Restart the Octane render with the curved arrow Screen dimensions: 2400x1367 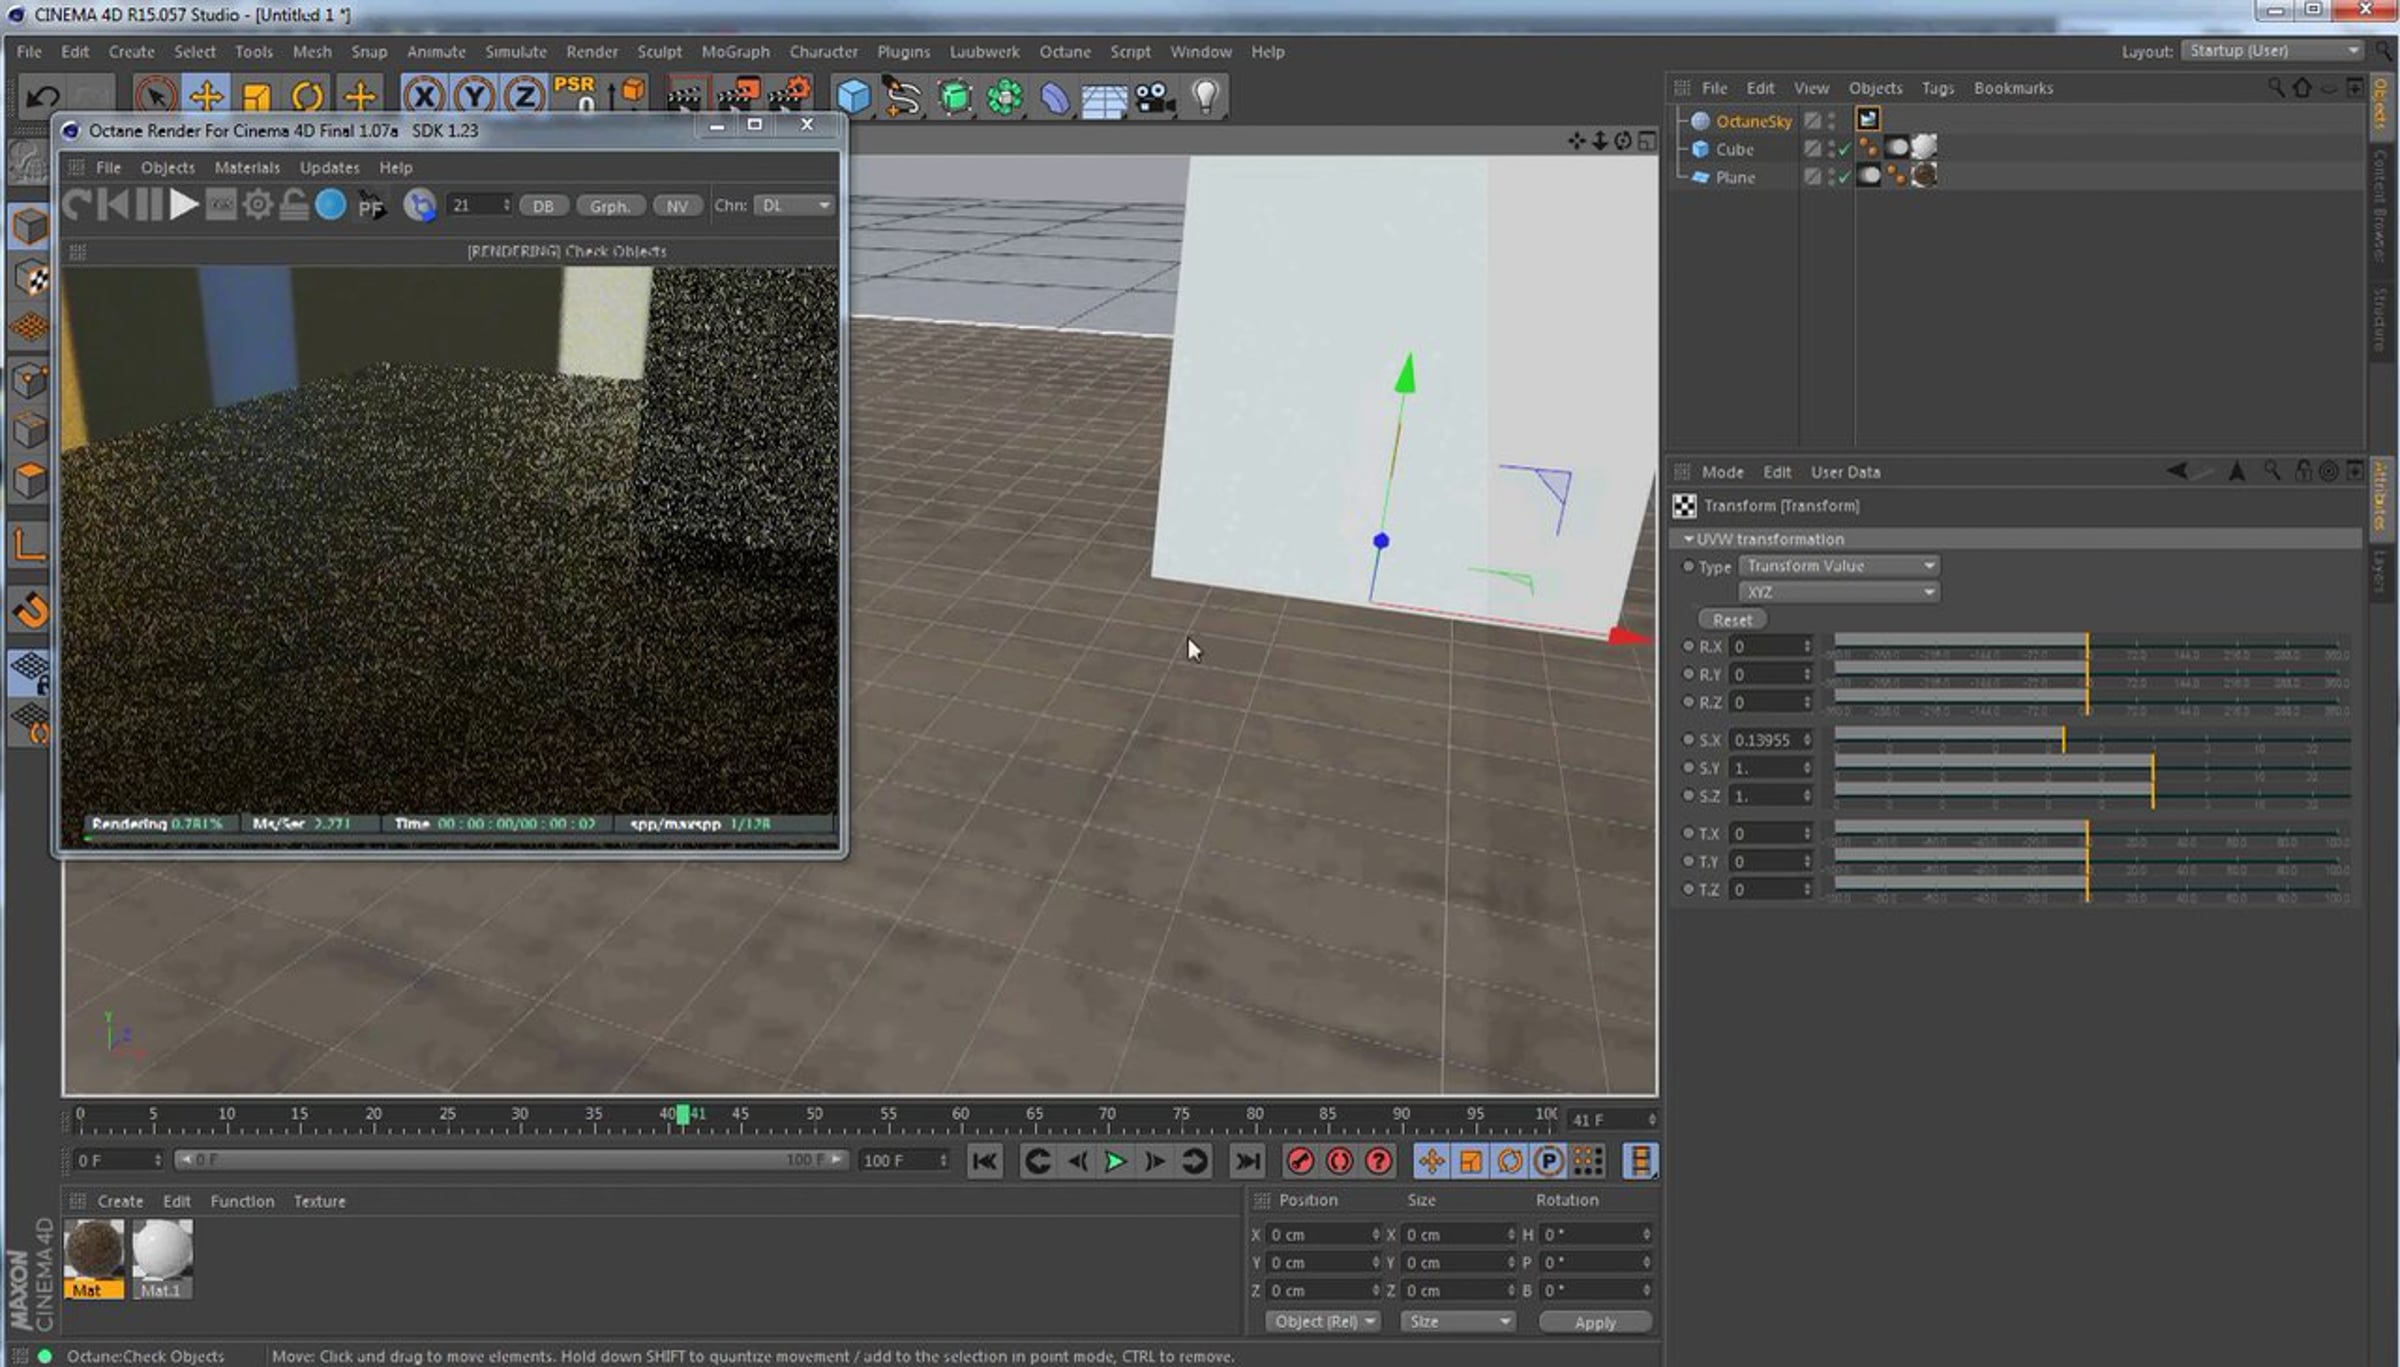(x=76, y=205)
